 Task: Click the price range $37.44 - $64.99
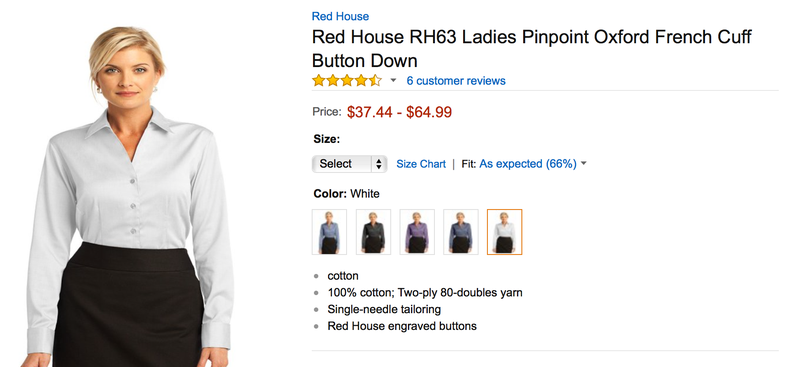[x=399, y=112]
